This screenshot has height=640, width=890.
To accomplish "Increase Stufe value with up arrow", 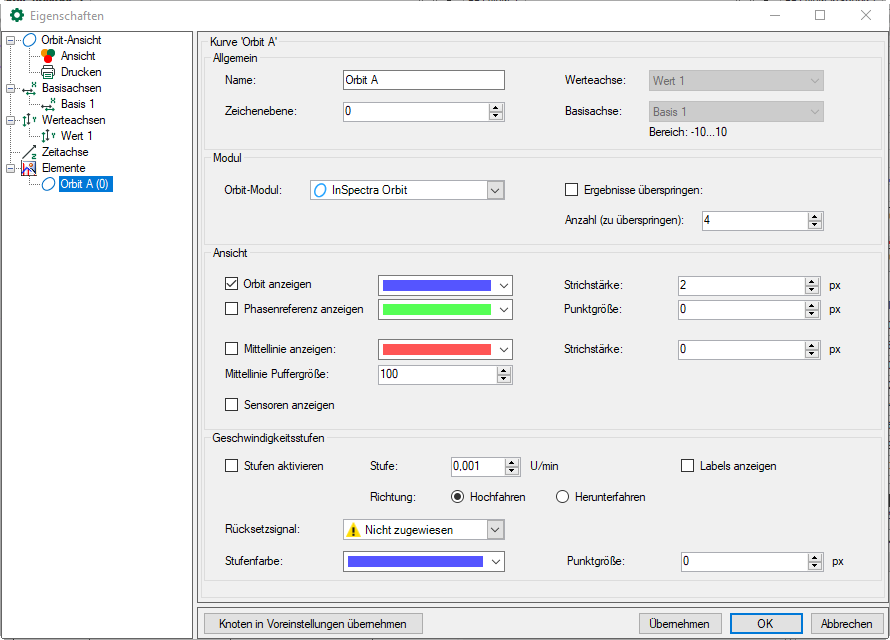I will tap(512, 462).
